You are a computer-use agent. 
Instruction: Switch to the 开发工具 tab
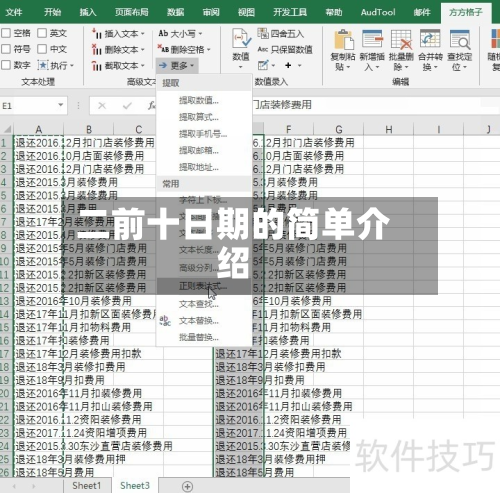pyautogui.click(x=290, y=12)
